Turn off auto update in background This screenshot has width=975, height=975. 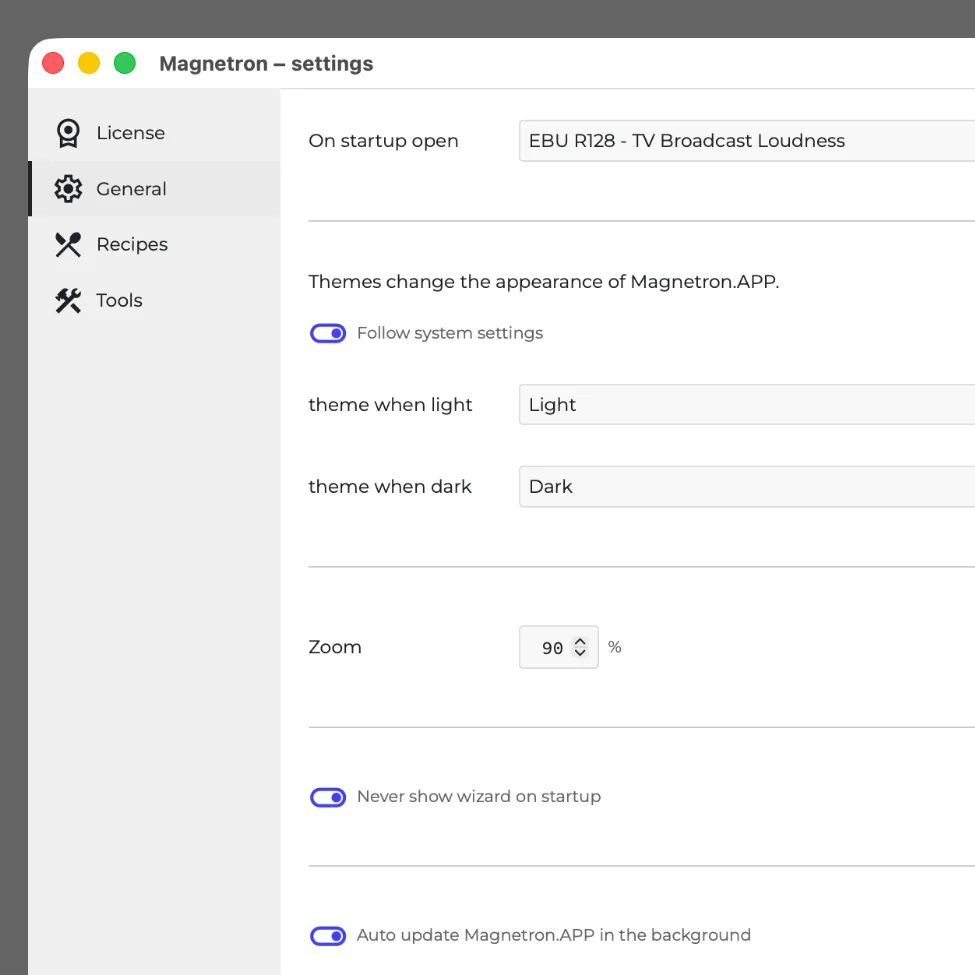pos(328,936)
